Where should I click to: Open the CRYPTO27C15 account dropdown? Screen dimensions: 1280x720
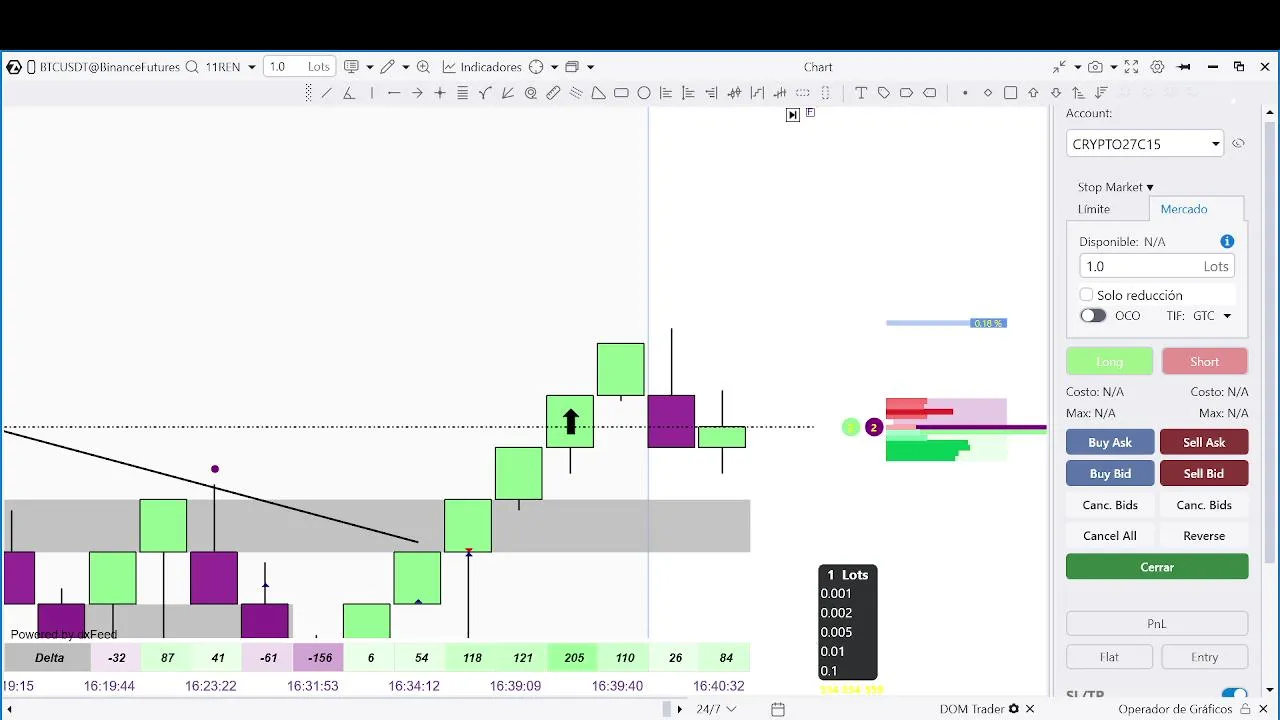click(1144, 144)
